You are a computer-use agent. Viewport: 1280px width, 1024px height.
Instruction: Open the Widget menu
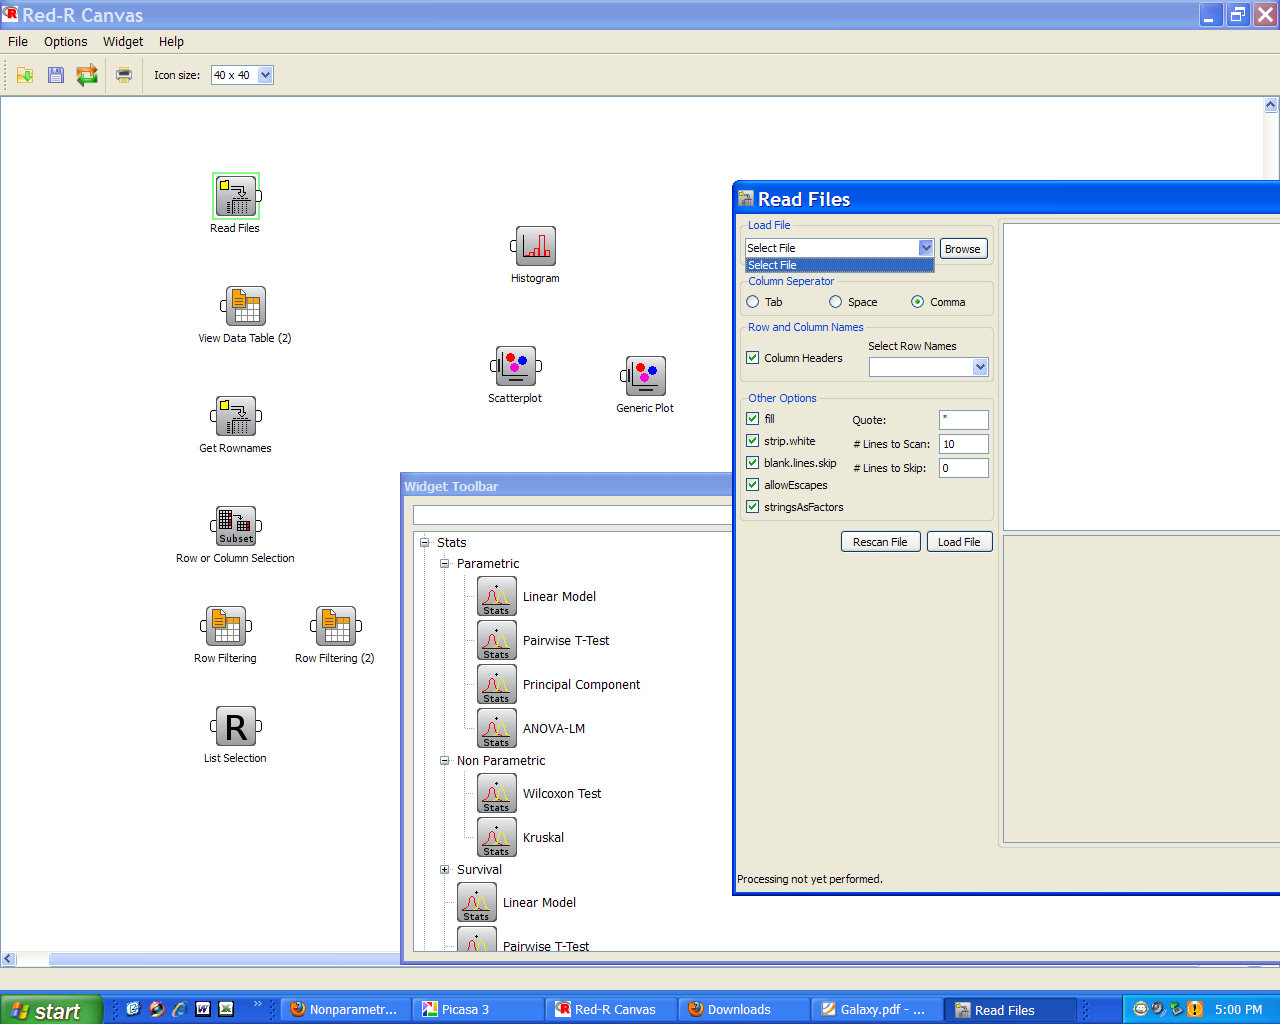pyautogui.click(x=123, y=42)
